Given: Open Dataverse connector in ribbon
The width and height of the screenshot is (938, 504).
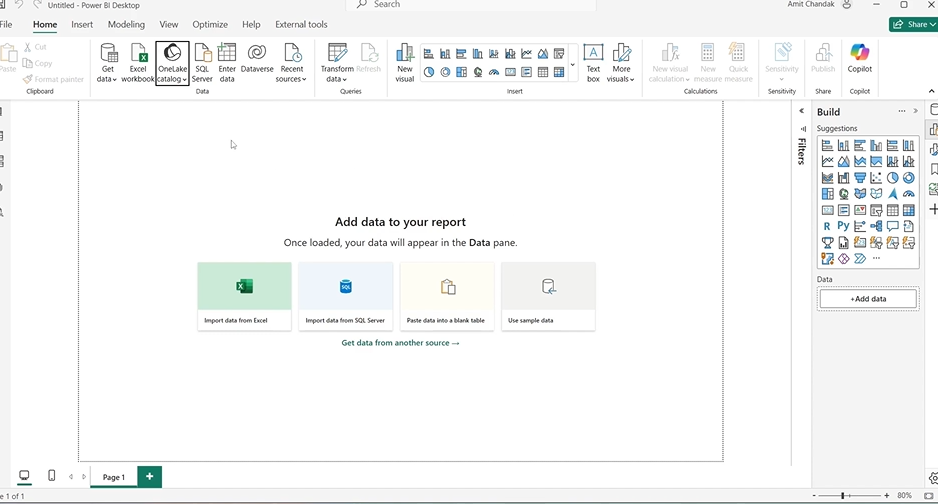Looking at the screenshot, I should tap(257, 59).
